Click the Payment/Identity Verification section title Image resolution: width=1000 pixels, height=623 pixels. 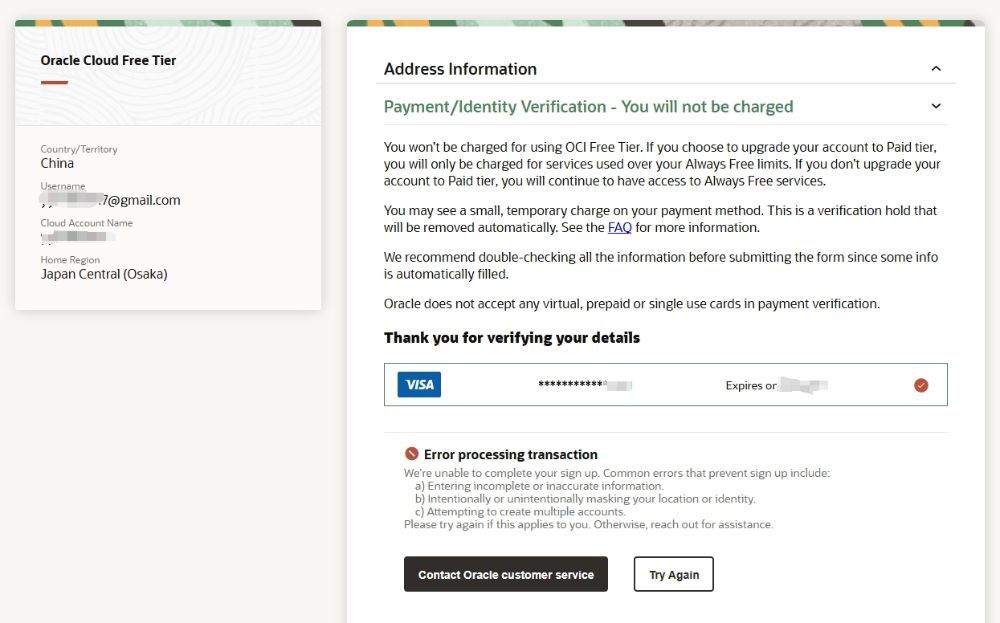588,107
